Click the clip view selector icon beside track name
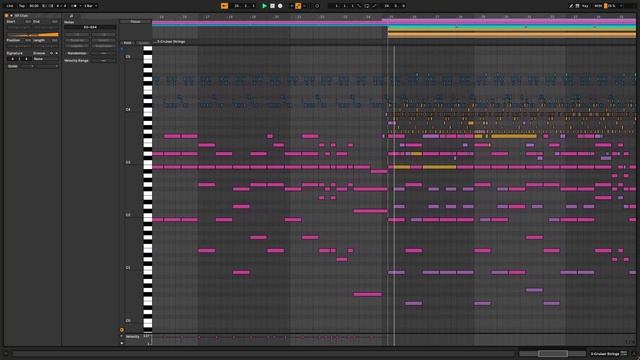 point(624,353)
